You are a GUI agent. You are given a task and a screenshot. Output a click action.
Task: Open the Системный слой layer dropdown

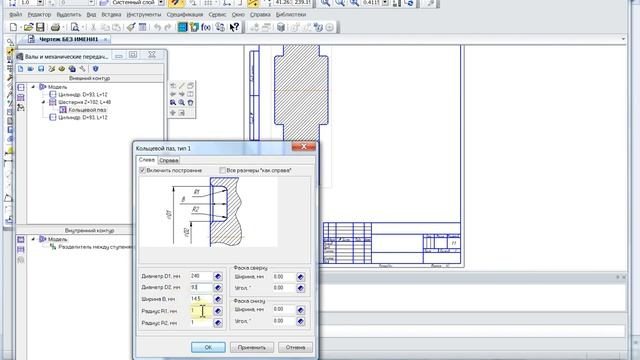point(161,3)
